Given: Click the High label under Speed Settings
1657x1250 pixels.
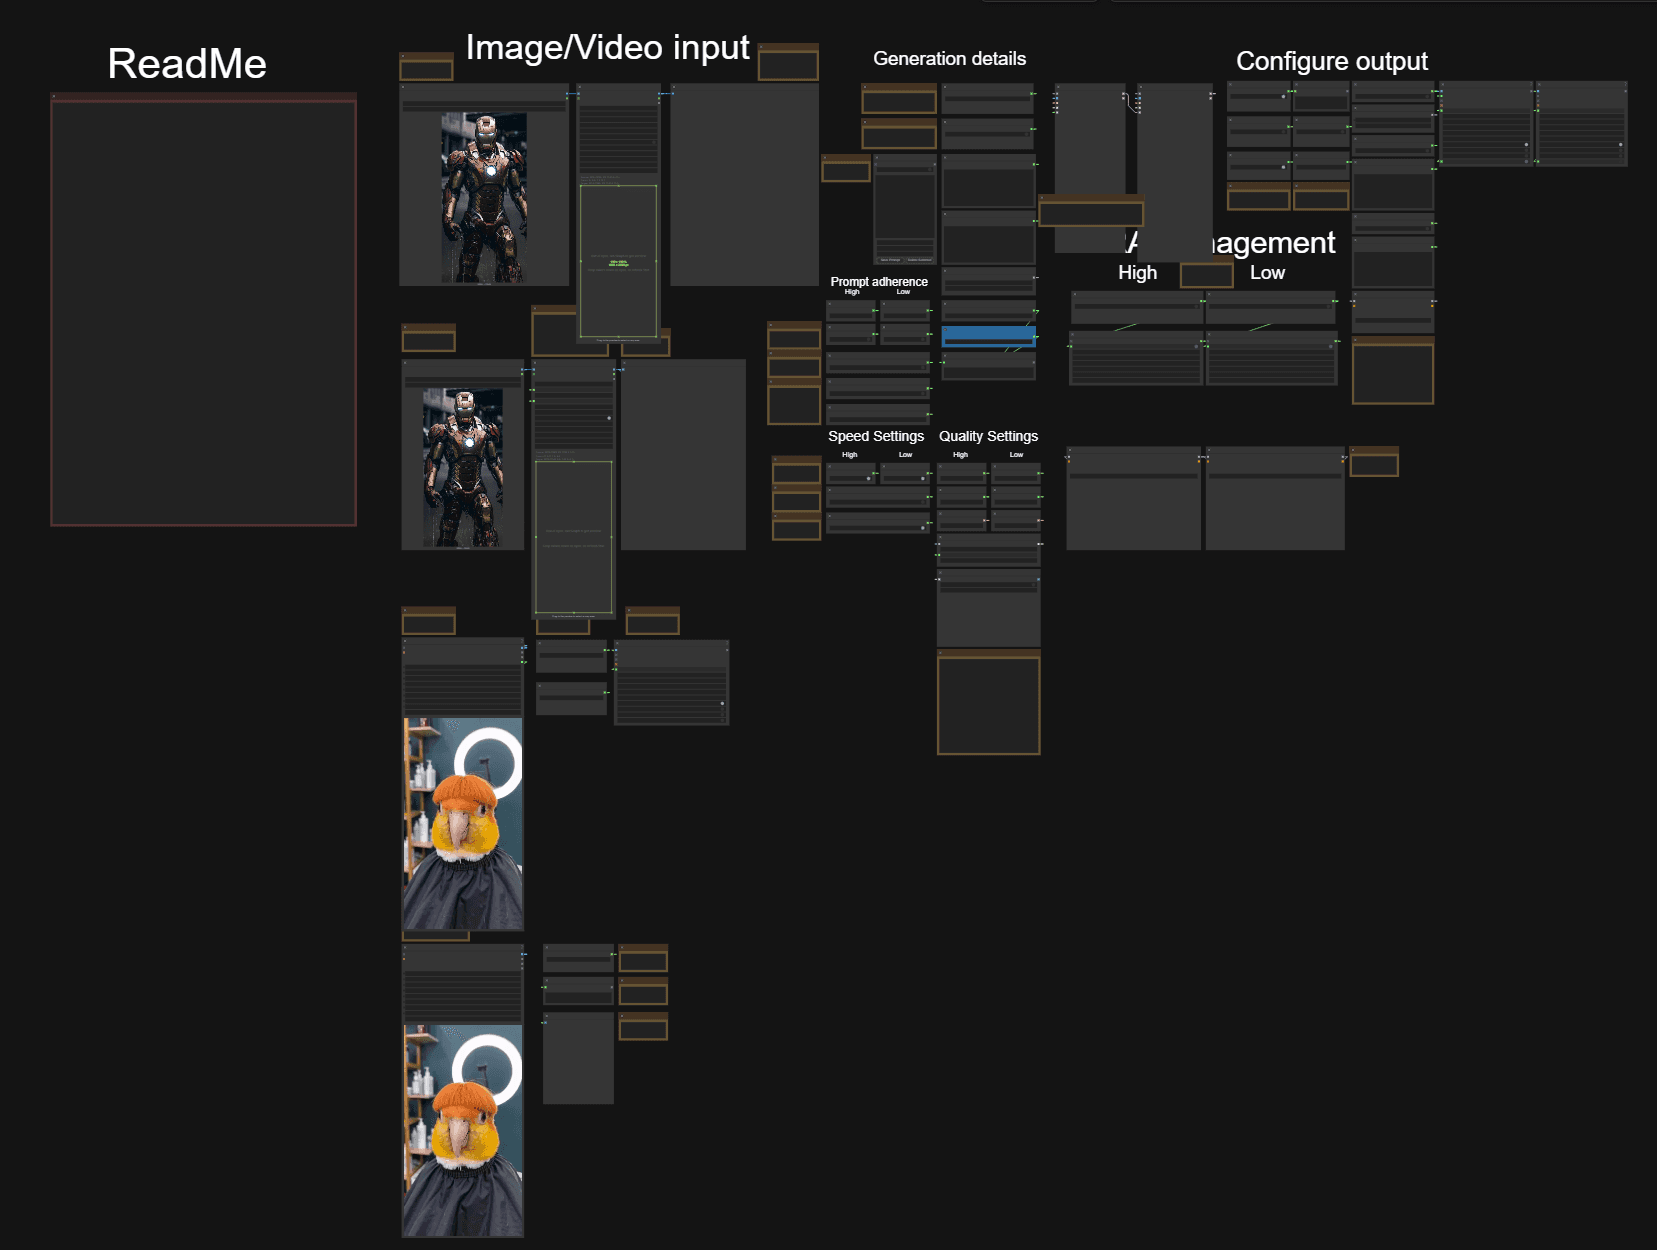Looking at the screenshot, I should (849, 455).
